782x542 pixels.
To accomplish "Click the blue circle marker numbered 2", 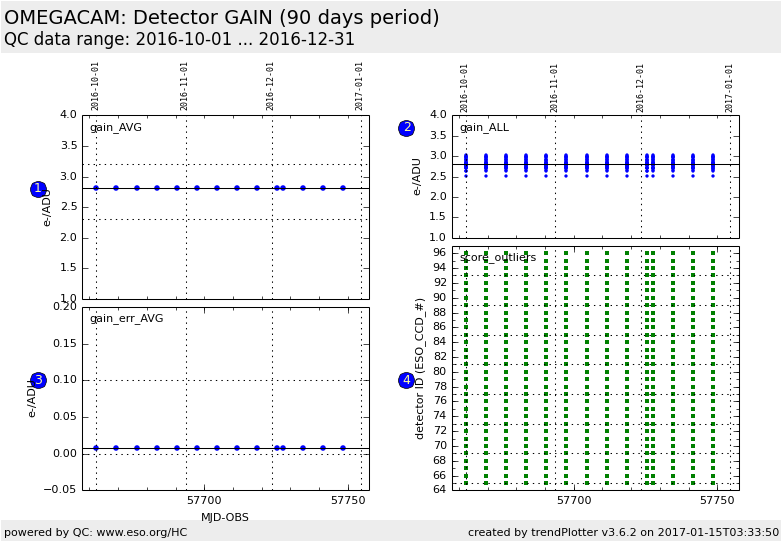I will pos(406,128).
